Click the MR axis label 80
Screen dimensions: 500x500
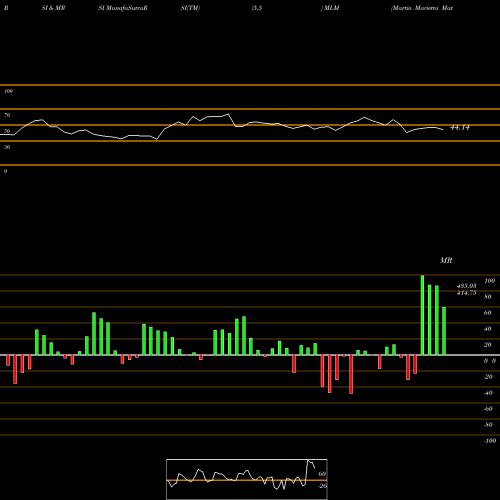point(488,297)
